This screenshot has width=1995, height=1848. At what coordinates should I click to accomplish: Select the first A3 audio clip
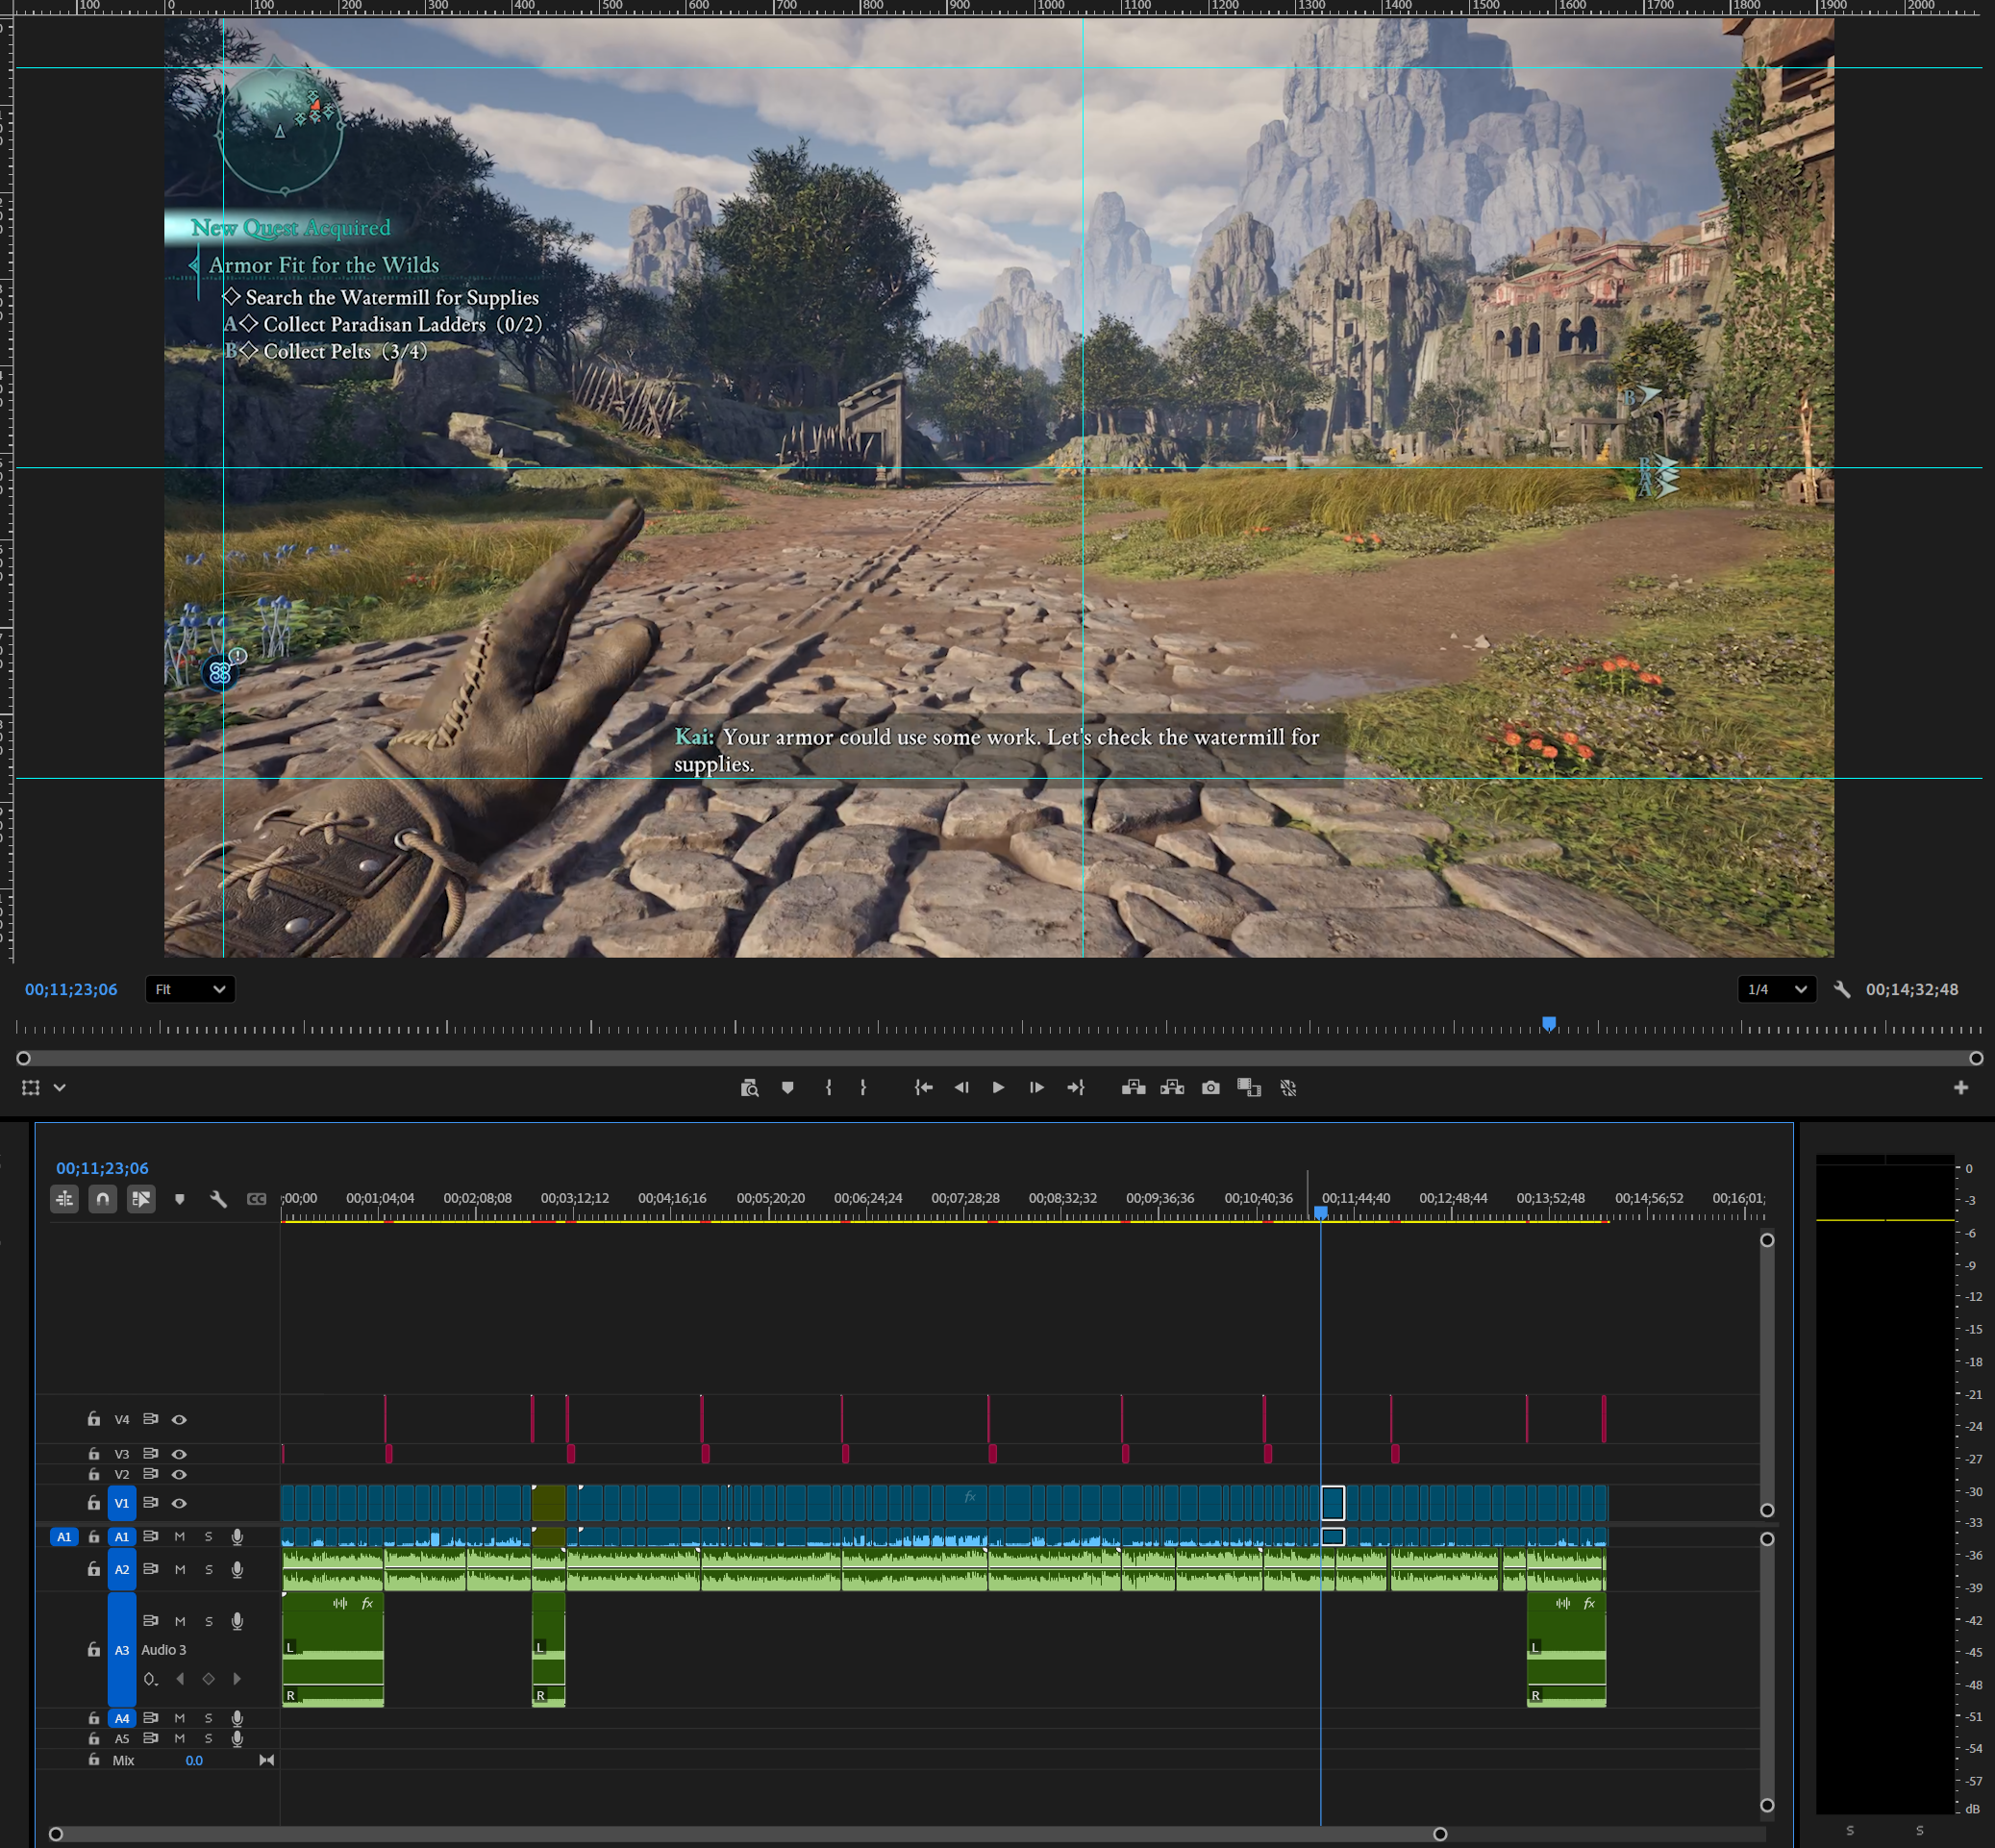(x=333, y=1649)
